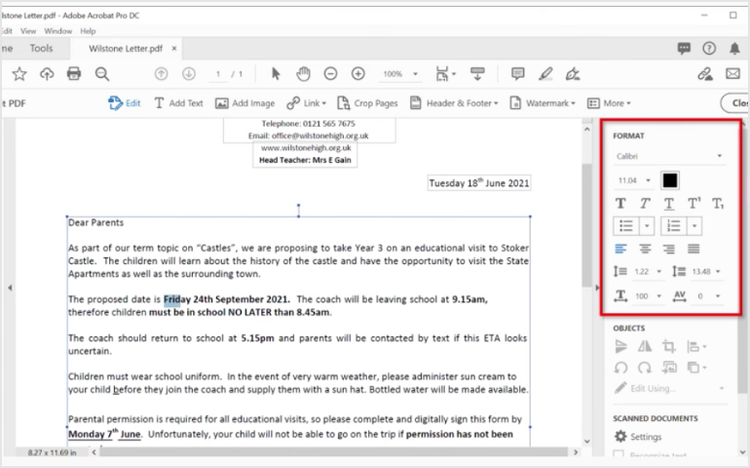Select the arrow selection tool
Image resolution: width=750 pixels, height=468 pixels.
276,74
